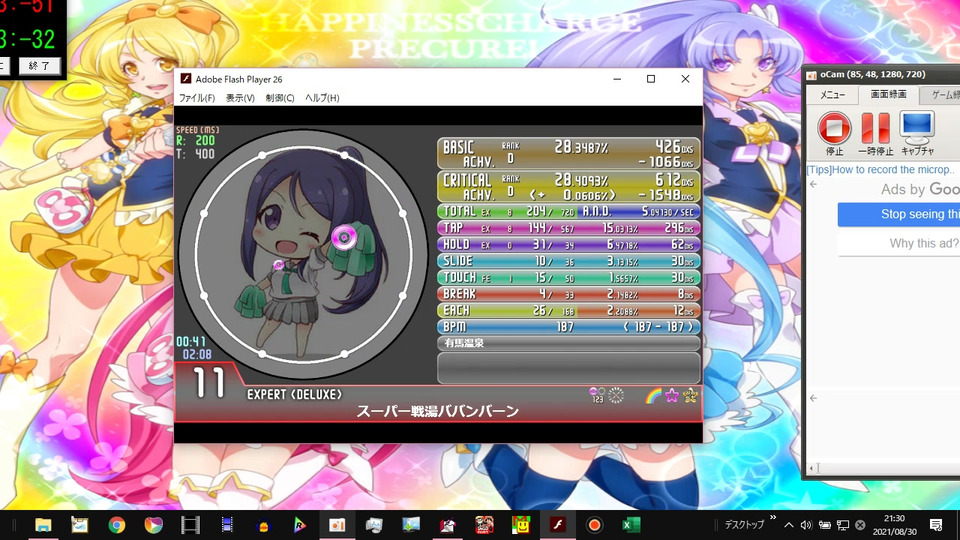Screen dimensions: 960x540
Task: Click the elapsed time 00:41
Action: click(x=191, y=342)
